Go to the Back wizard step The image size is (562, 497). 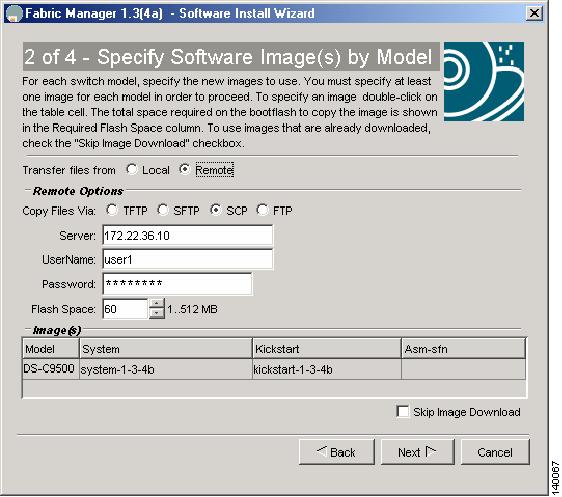[x=337, y=452]
